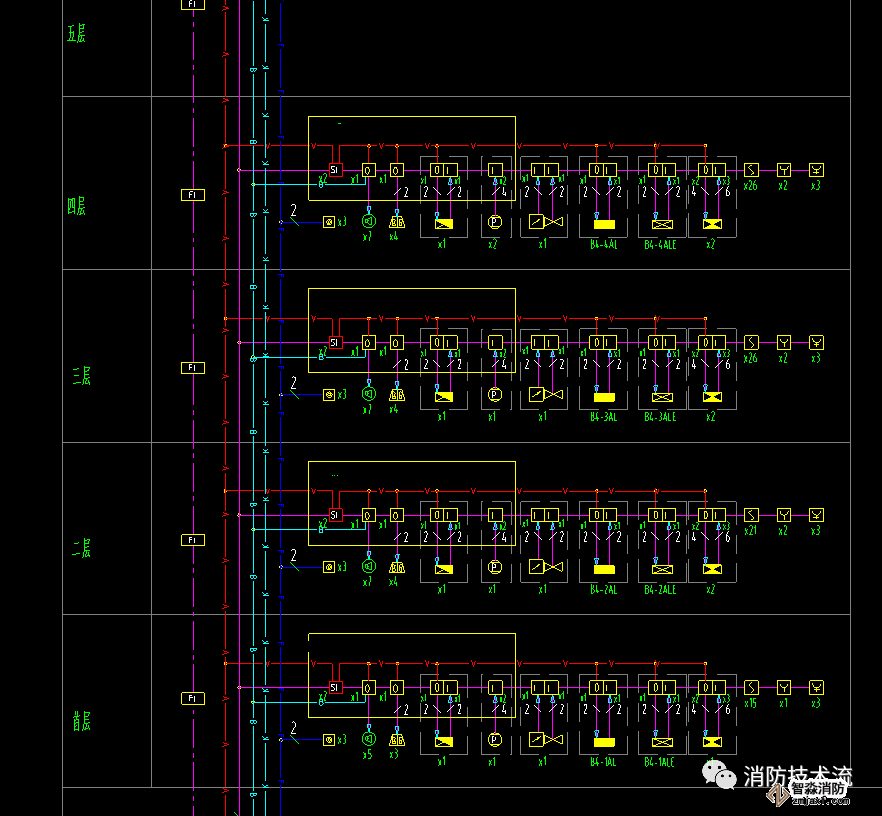Select the FI box on the third floor
Viewport: 882px width, 816px height.
coord(193,368)
